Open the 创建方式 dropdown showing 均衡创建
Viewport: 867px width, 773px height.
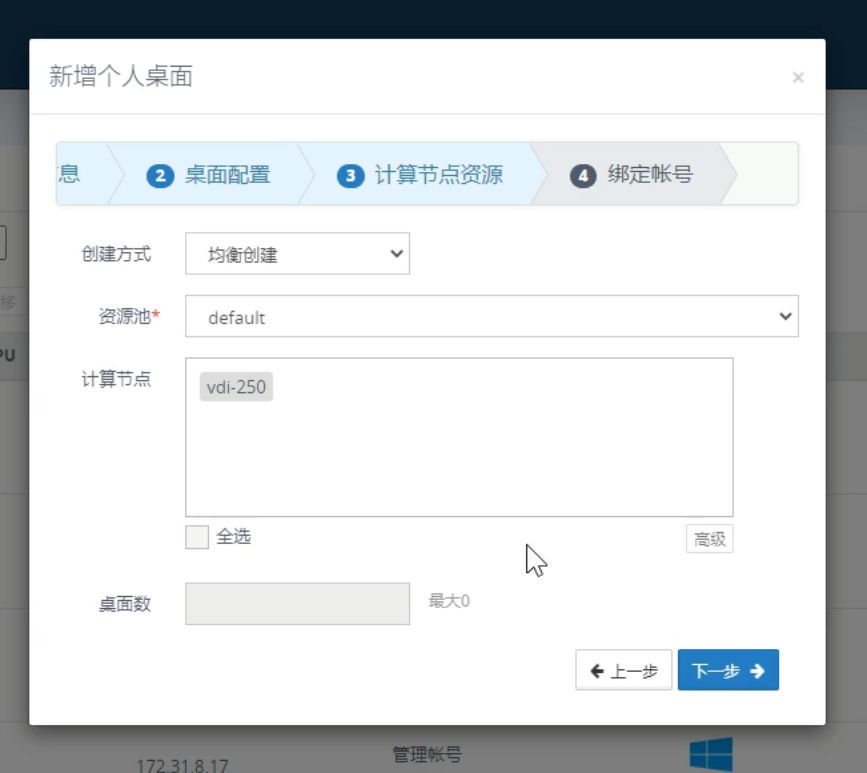pyautogui.click(x=297, y=254)
